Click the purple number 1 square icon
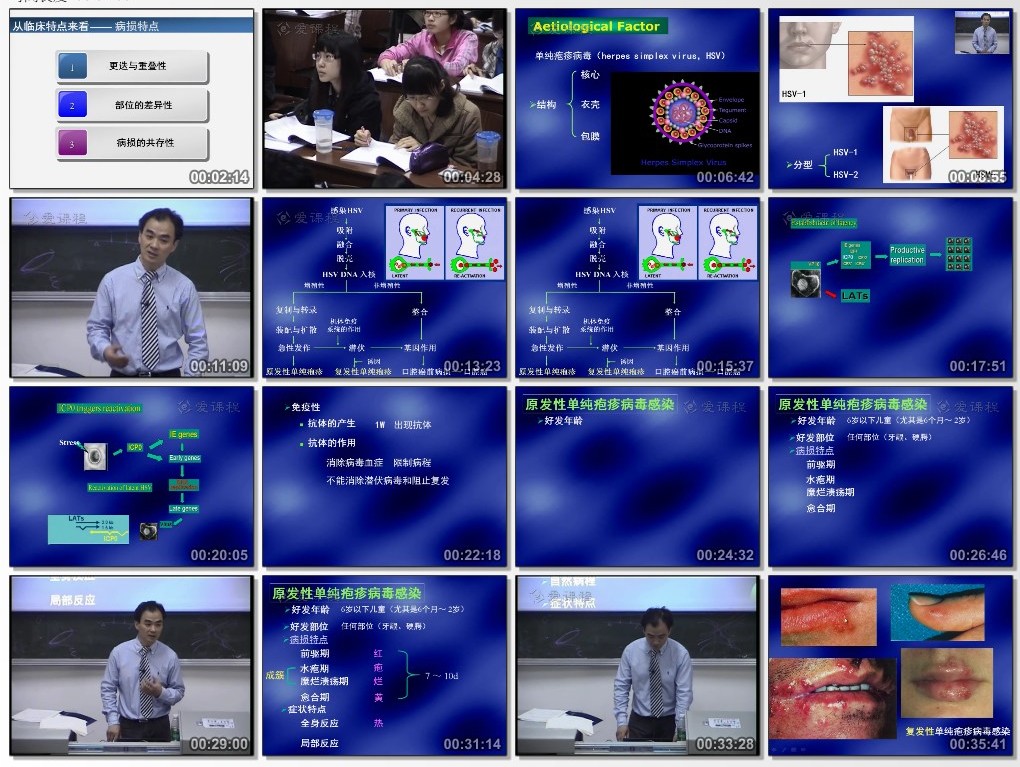 point(72,67)
